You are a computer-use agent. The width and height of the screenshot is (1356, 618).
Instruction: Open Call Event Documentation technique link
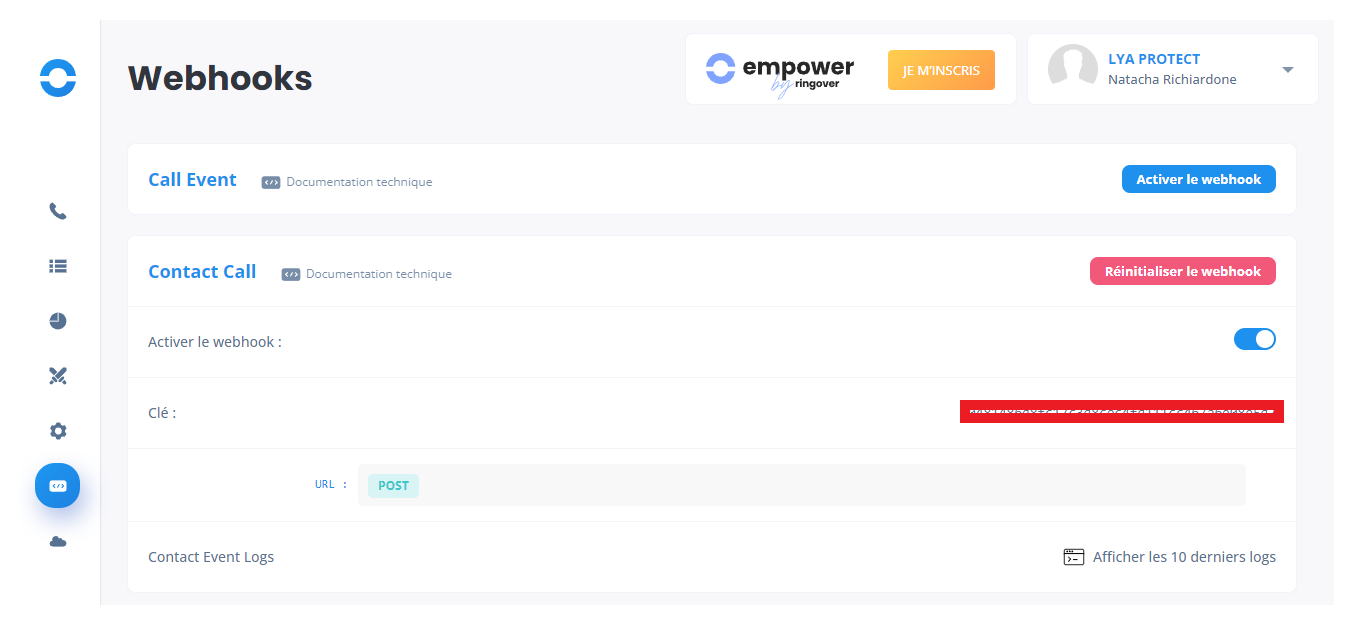click(x=358, y=182)
